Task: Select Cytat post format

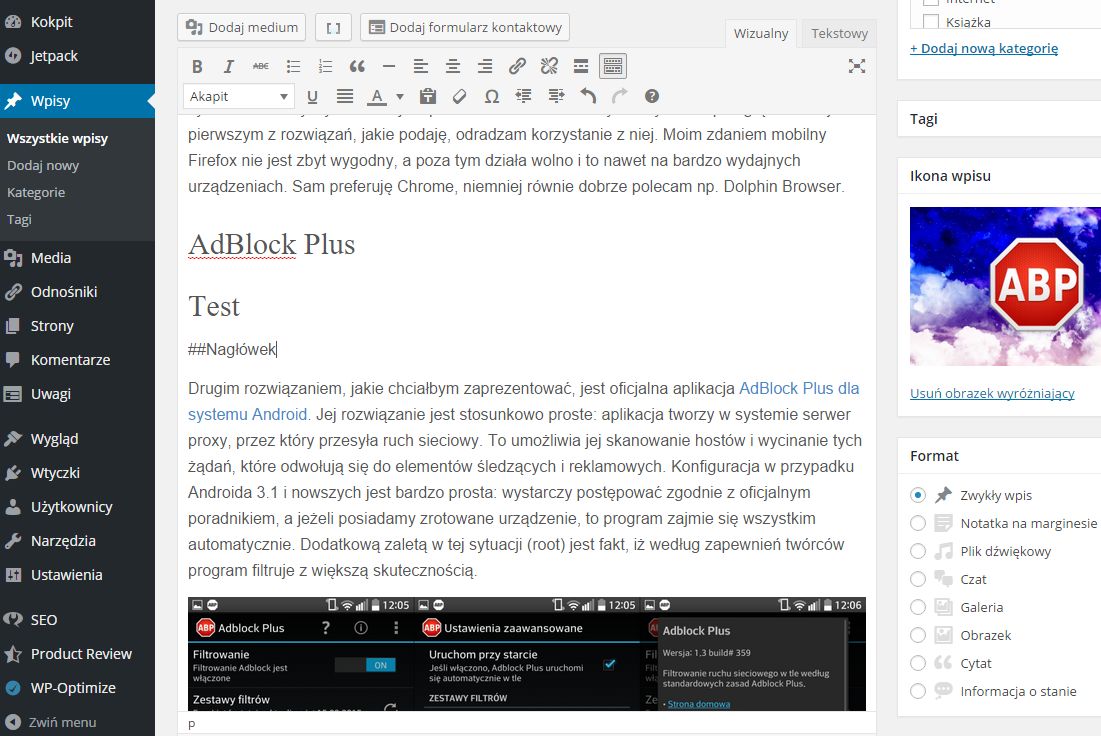Action: (918, 663)
